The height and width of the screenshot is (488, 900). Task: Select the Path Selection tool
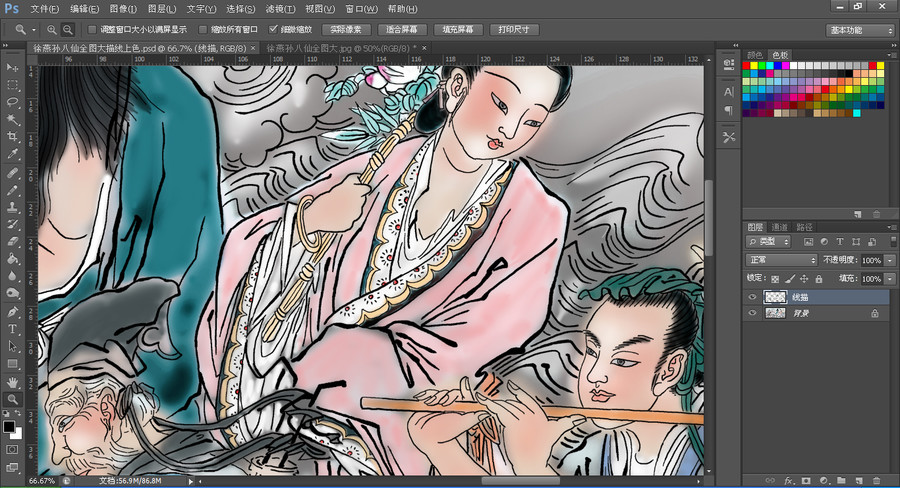pos(12,346)
